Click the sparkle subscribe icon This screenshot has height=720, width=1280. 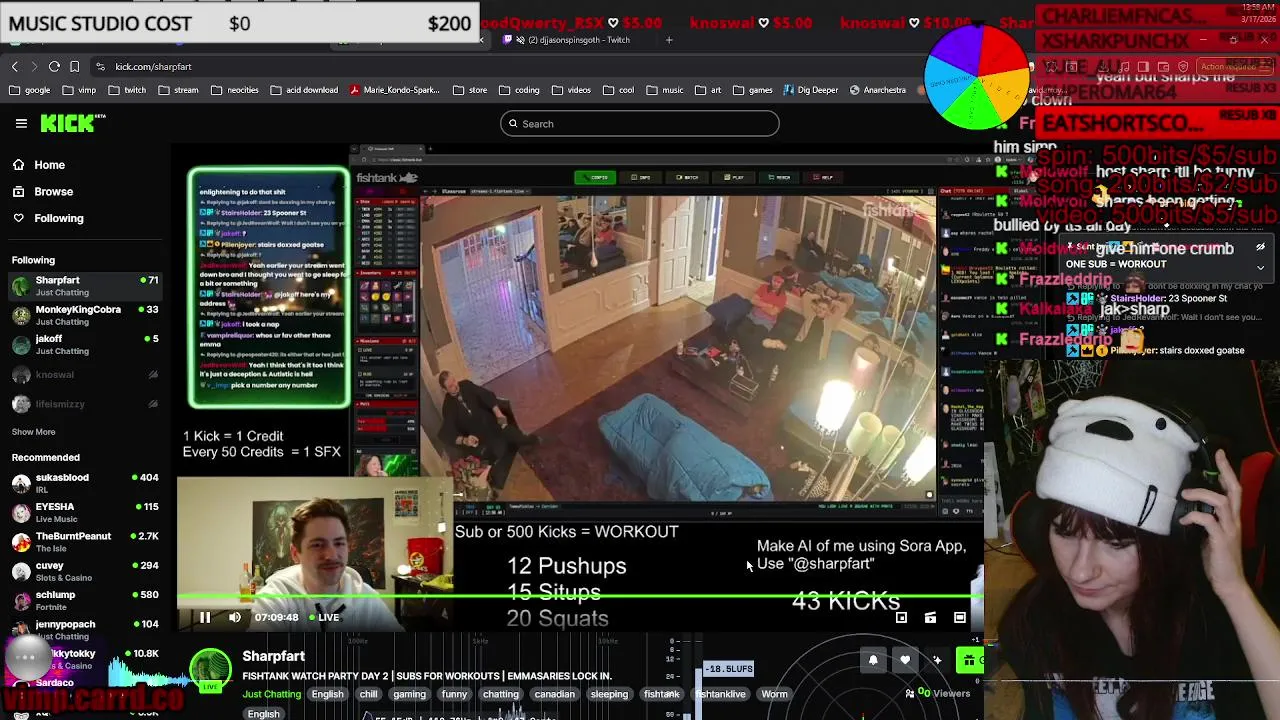937,660
